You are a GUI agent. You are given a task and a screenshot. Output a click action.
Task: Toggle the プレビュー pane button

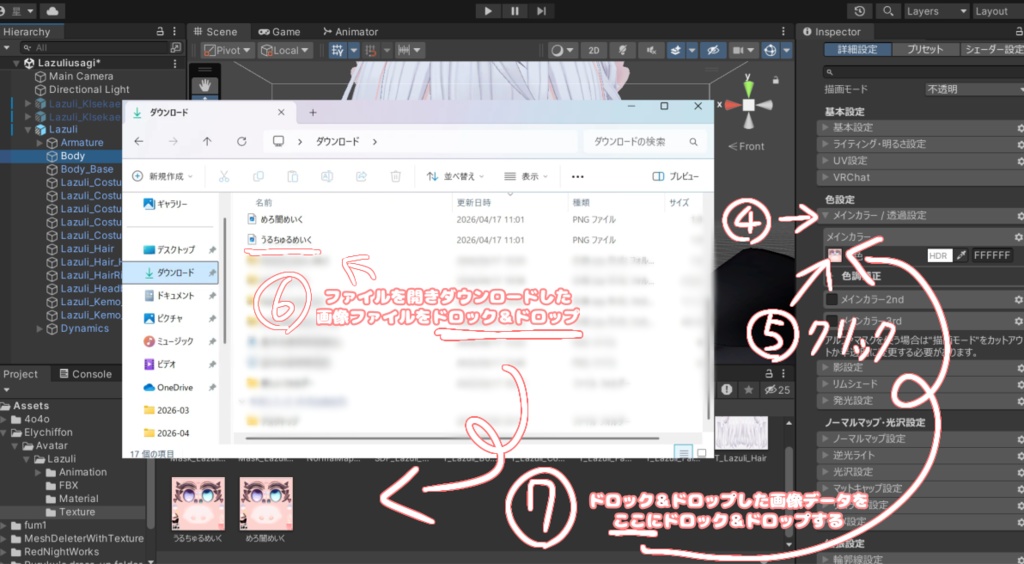[676, 176]
